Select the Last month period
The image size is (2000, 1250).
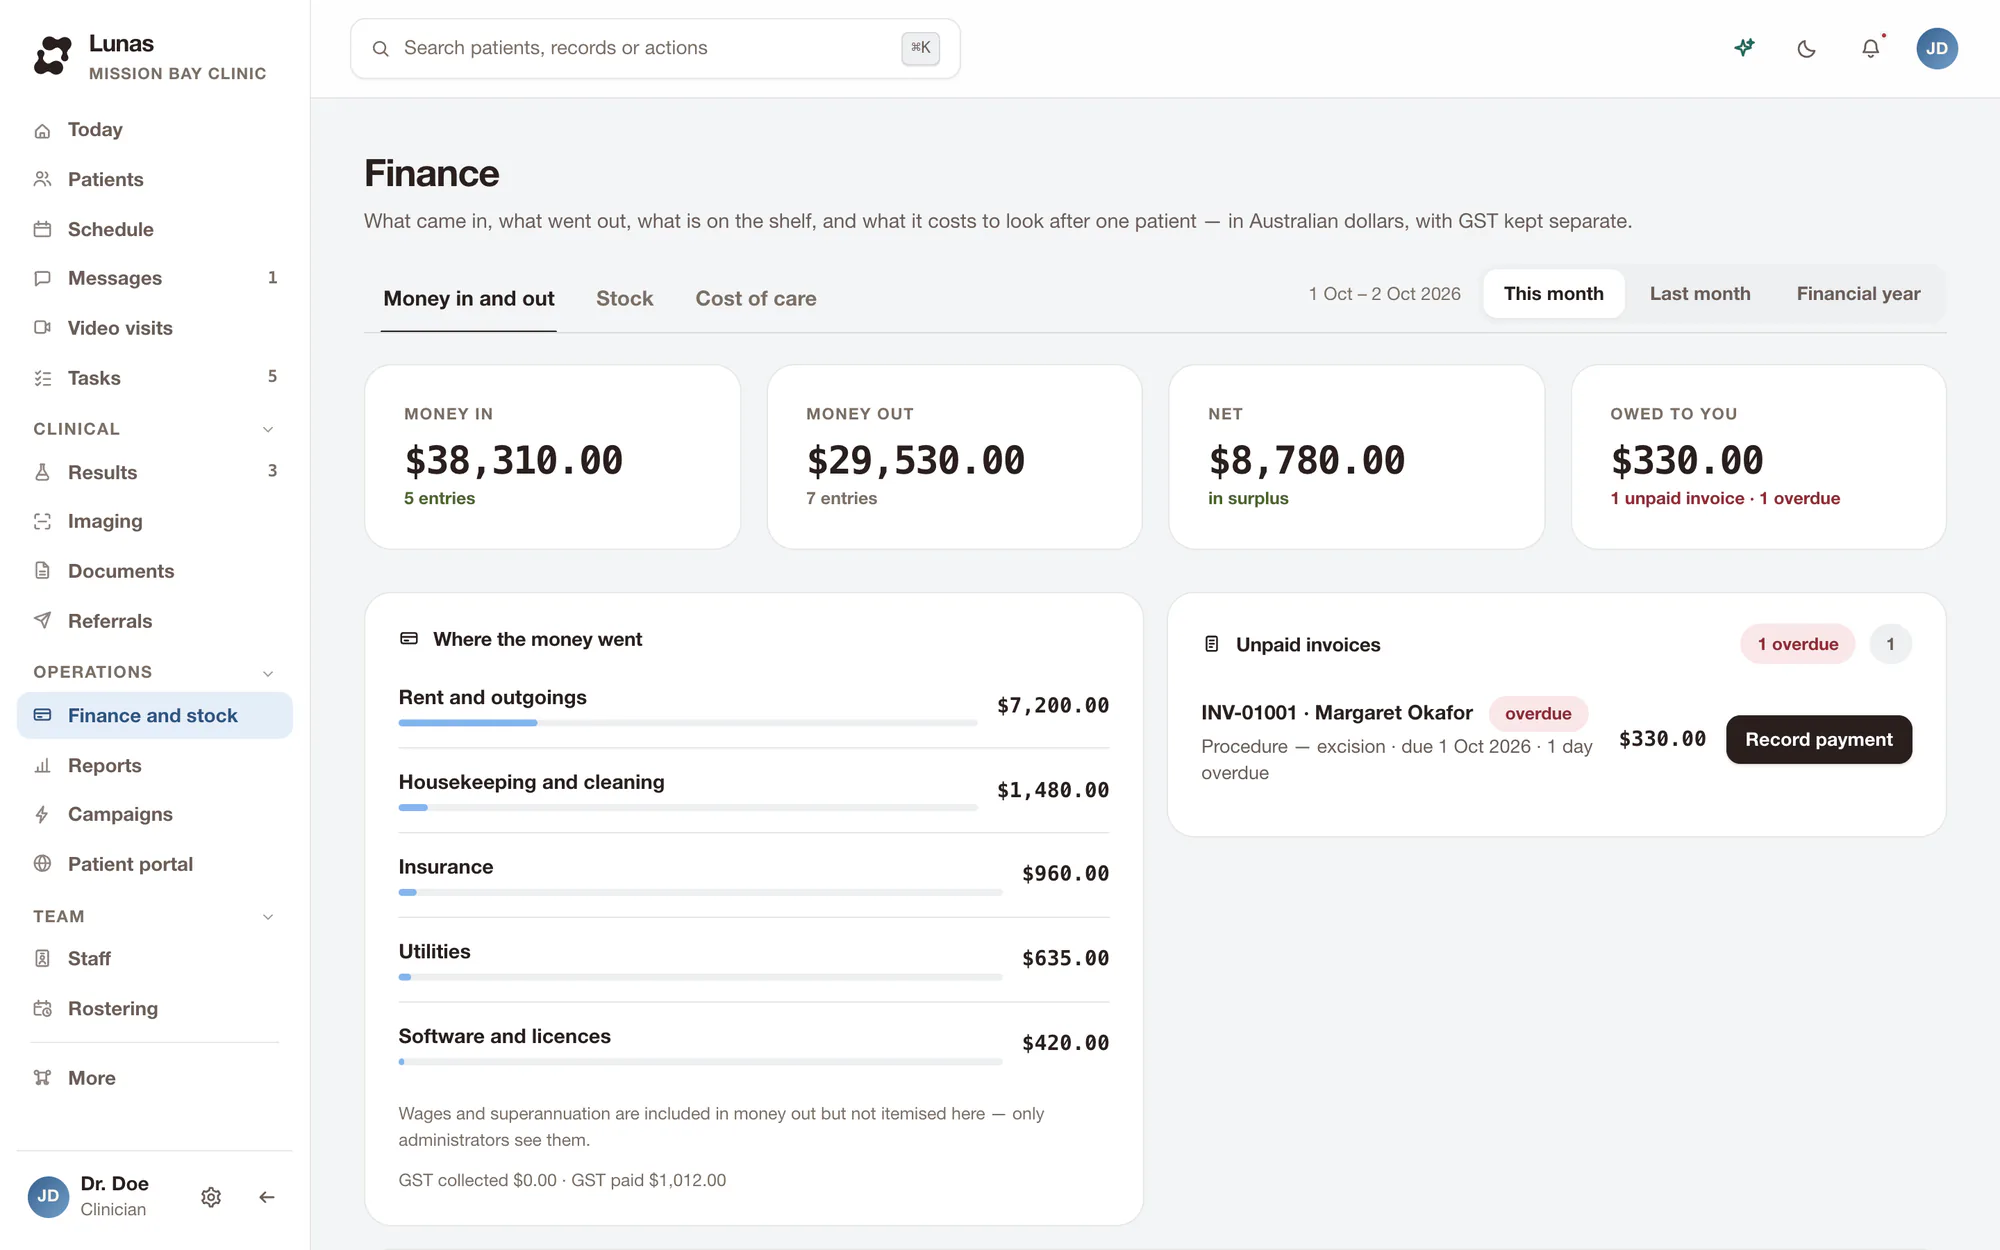1700,294
